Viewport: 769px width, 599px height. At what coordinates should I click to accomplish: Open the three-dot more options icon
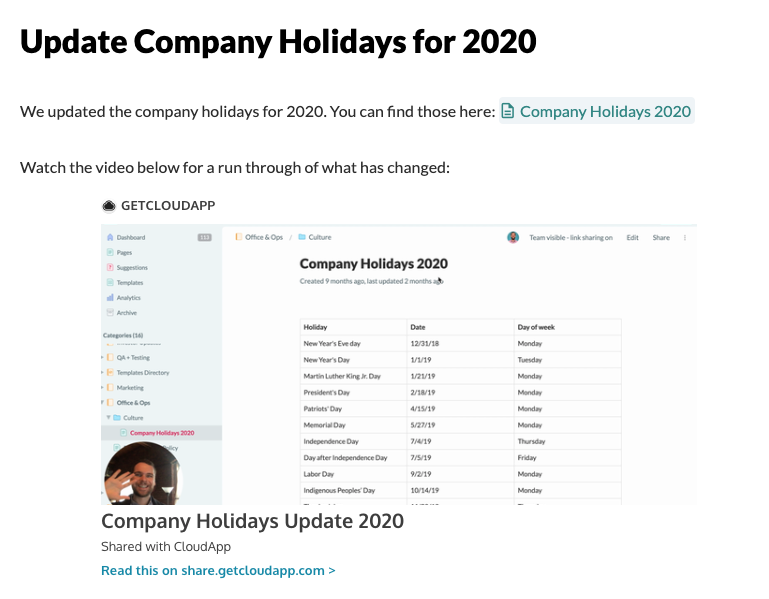[x=685, y=237]
